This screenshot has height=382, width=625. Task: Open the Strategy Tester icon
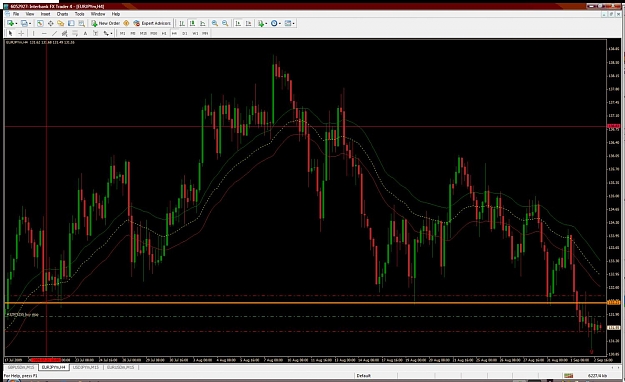(81, 23)
